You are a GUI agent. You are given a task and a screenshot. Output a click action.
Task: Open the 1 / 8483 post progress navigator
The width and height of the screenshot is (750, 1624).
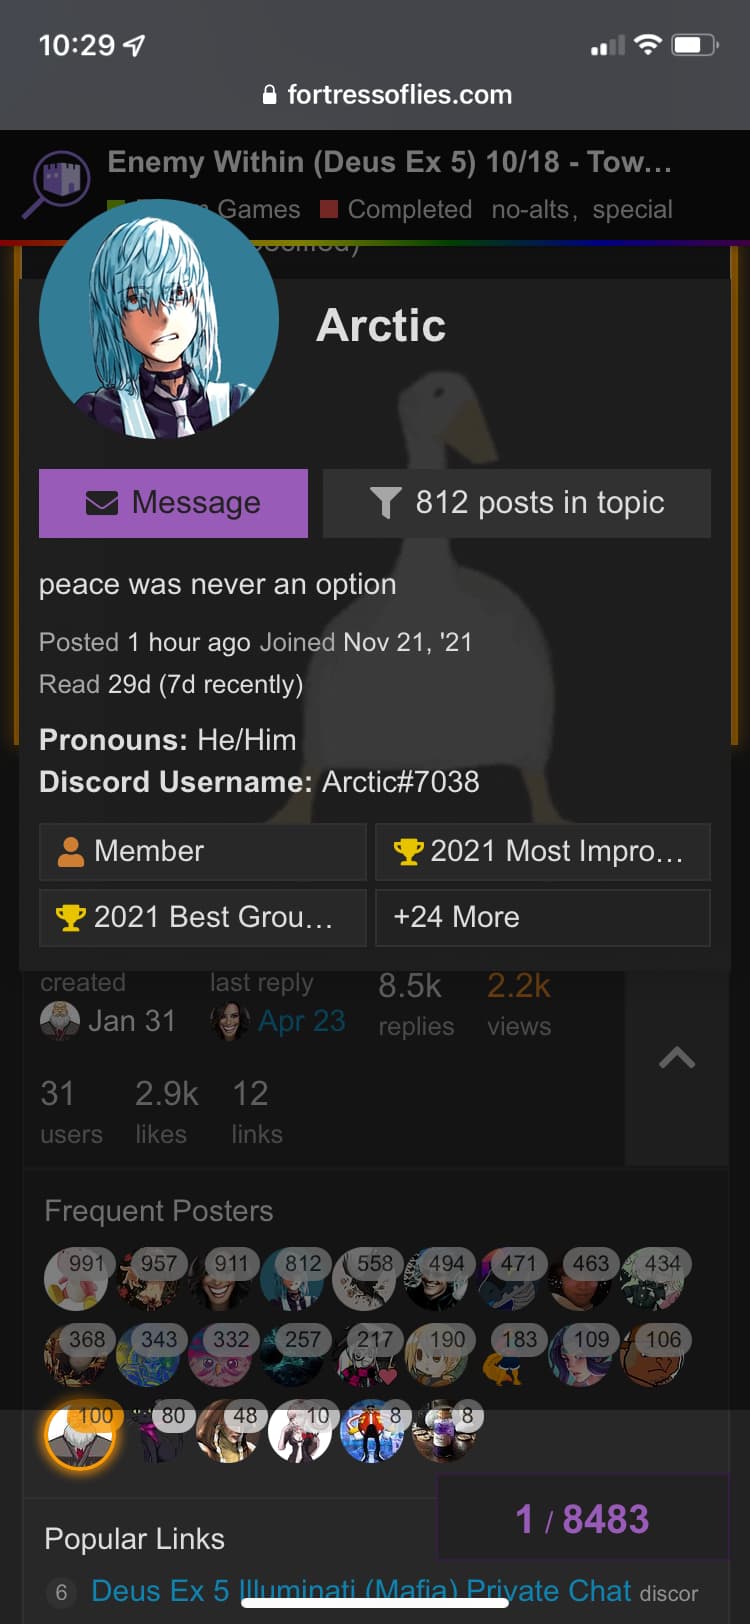582,1519
